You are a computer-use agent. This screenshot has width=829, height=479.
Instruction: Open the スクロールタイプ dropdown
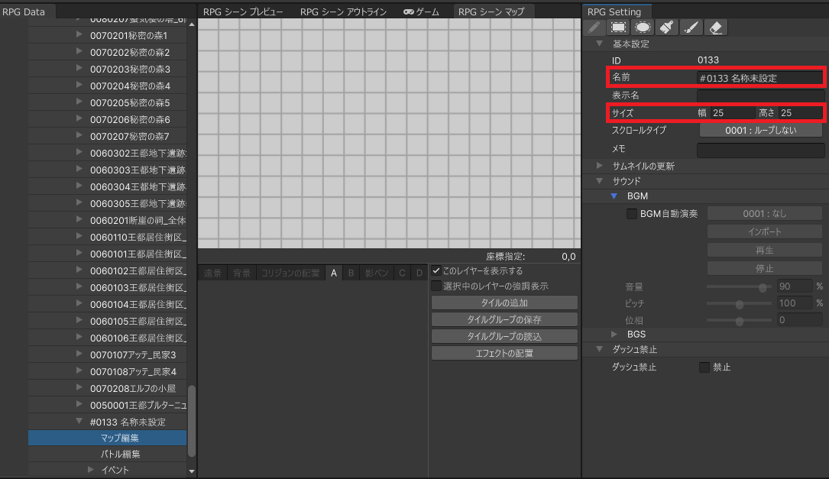point(760,130)
